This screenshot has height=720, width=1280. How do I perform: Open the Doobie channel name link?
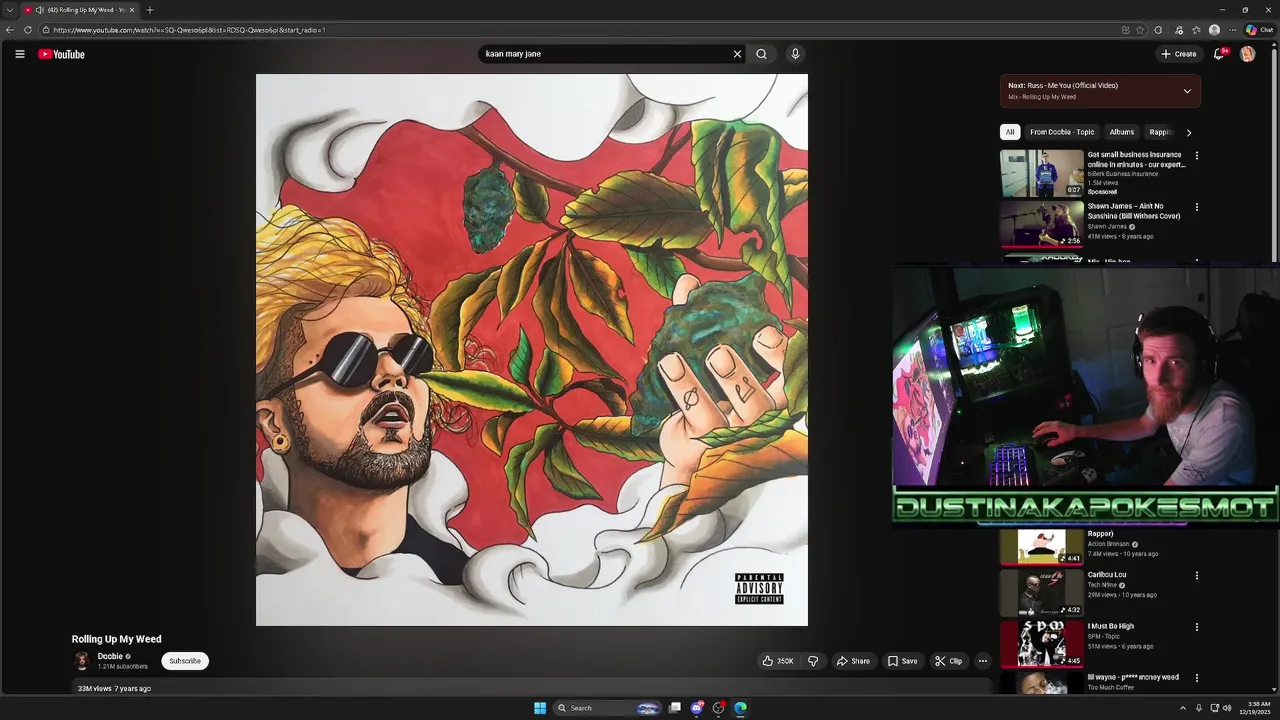110,656
